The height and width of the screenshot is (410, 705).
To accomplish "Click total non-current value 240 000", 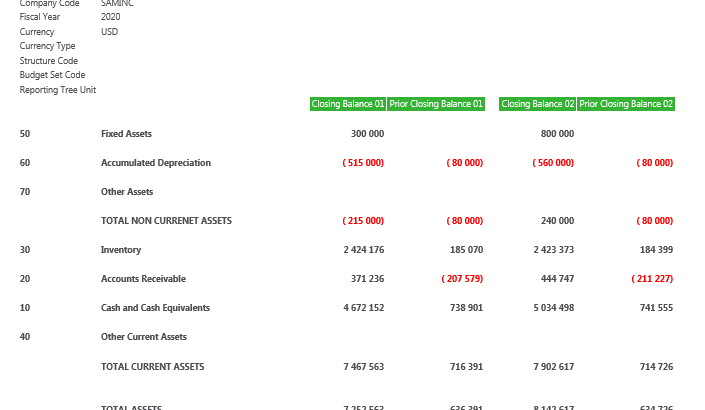I will [x=558, y=221].
